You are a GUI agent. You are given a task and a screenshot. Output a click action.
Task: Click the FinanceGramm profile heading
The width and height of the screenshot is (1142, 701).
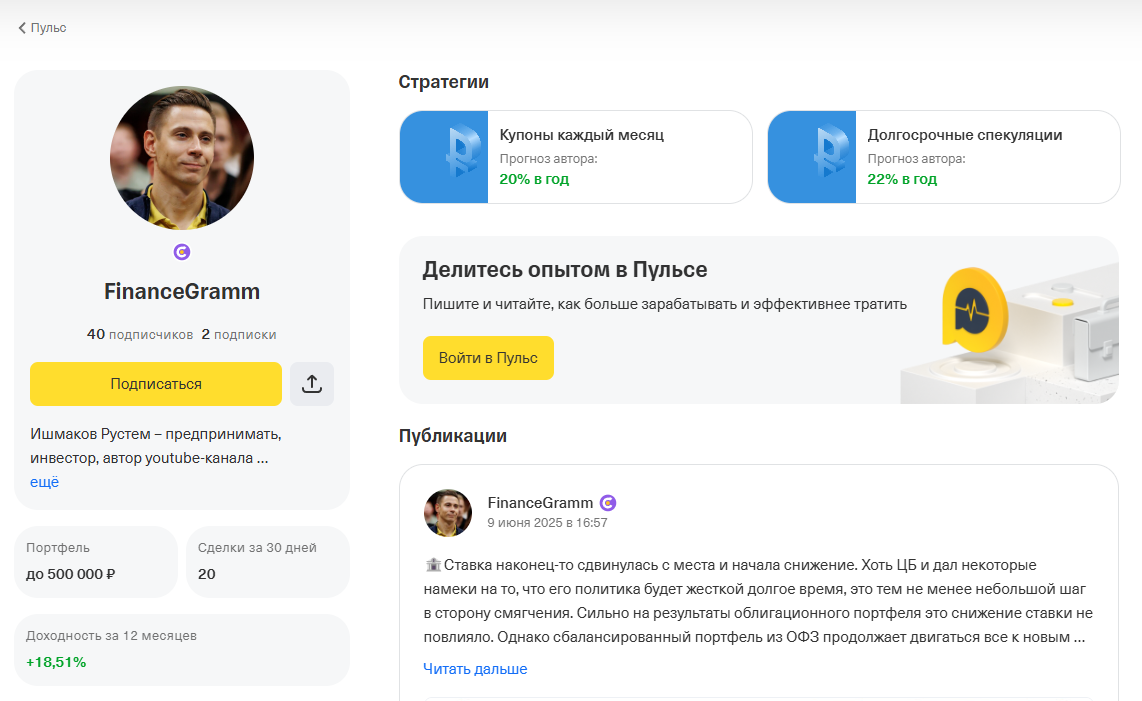pos(182,291)
